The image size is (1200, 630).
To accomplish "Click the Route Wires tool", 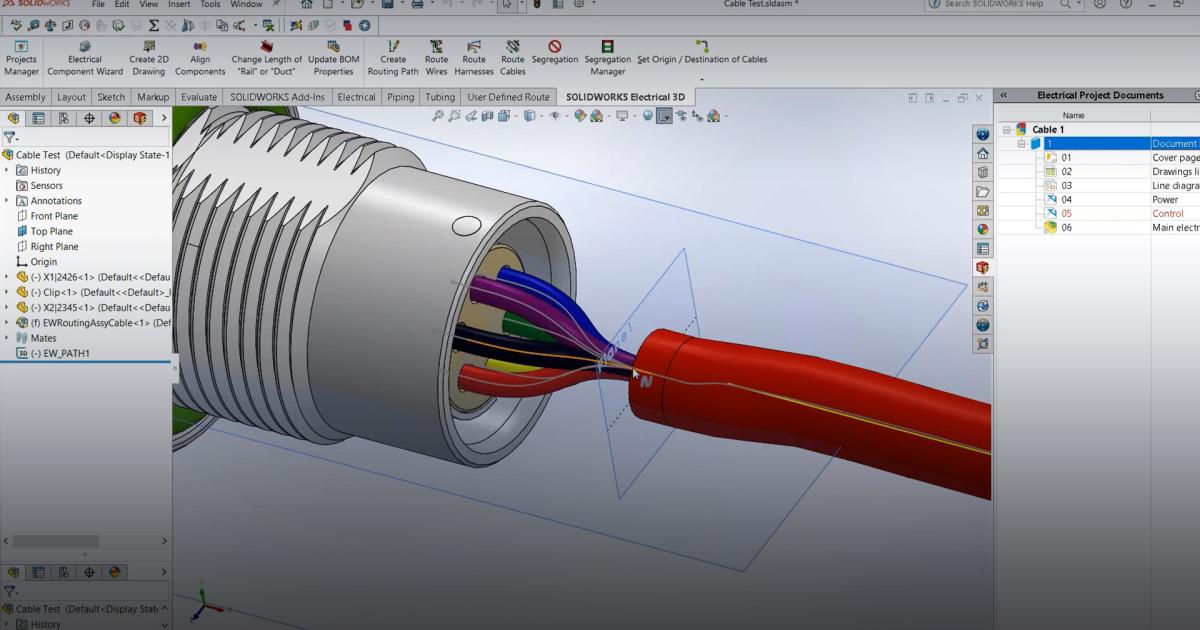I will click(437, 58).
